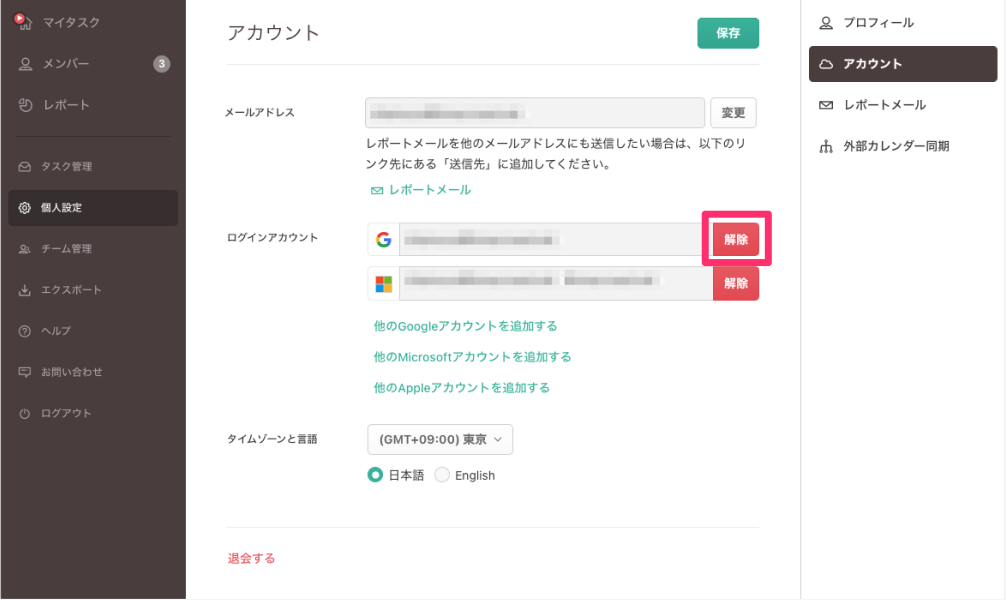Screen dimensions: 1006x600
Task: Switch to the プロフィール tab
Action: click(x=877, y=22)
